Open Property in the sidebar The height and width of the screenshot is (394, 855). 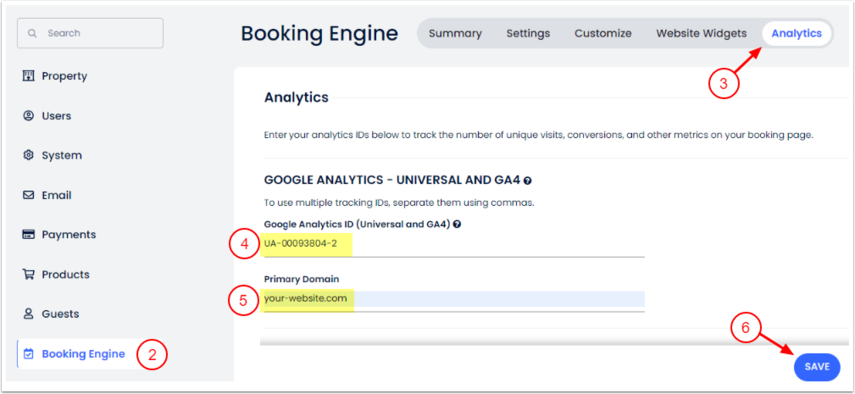tap(64, 76)
